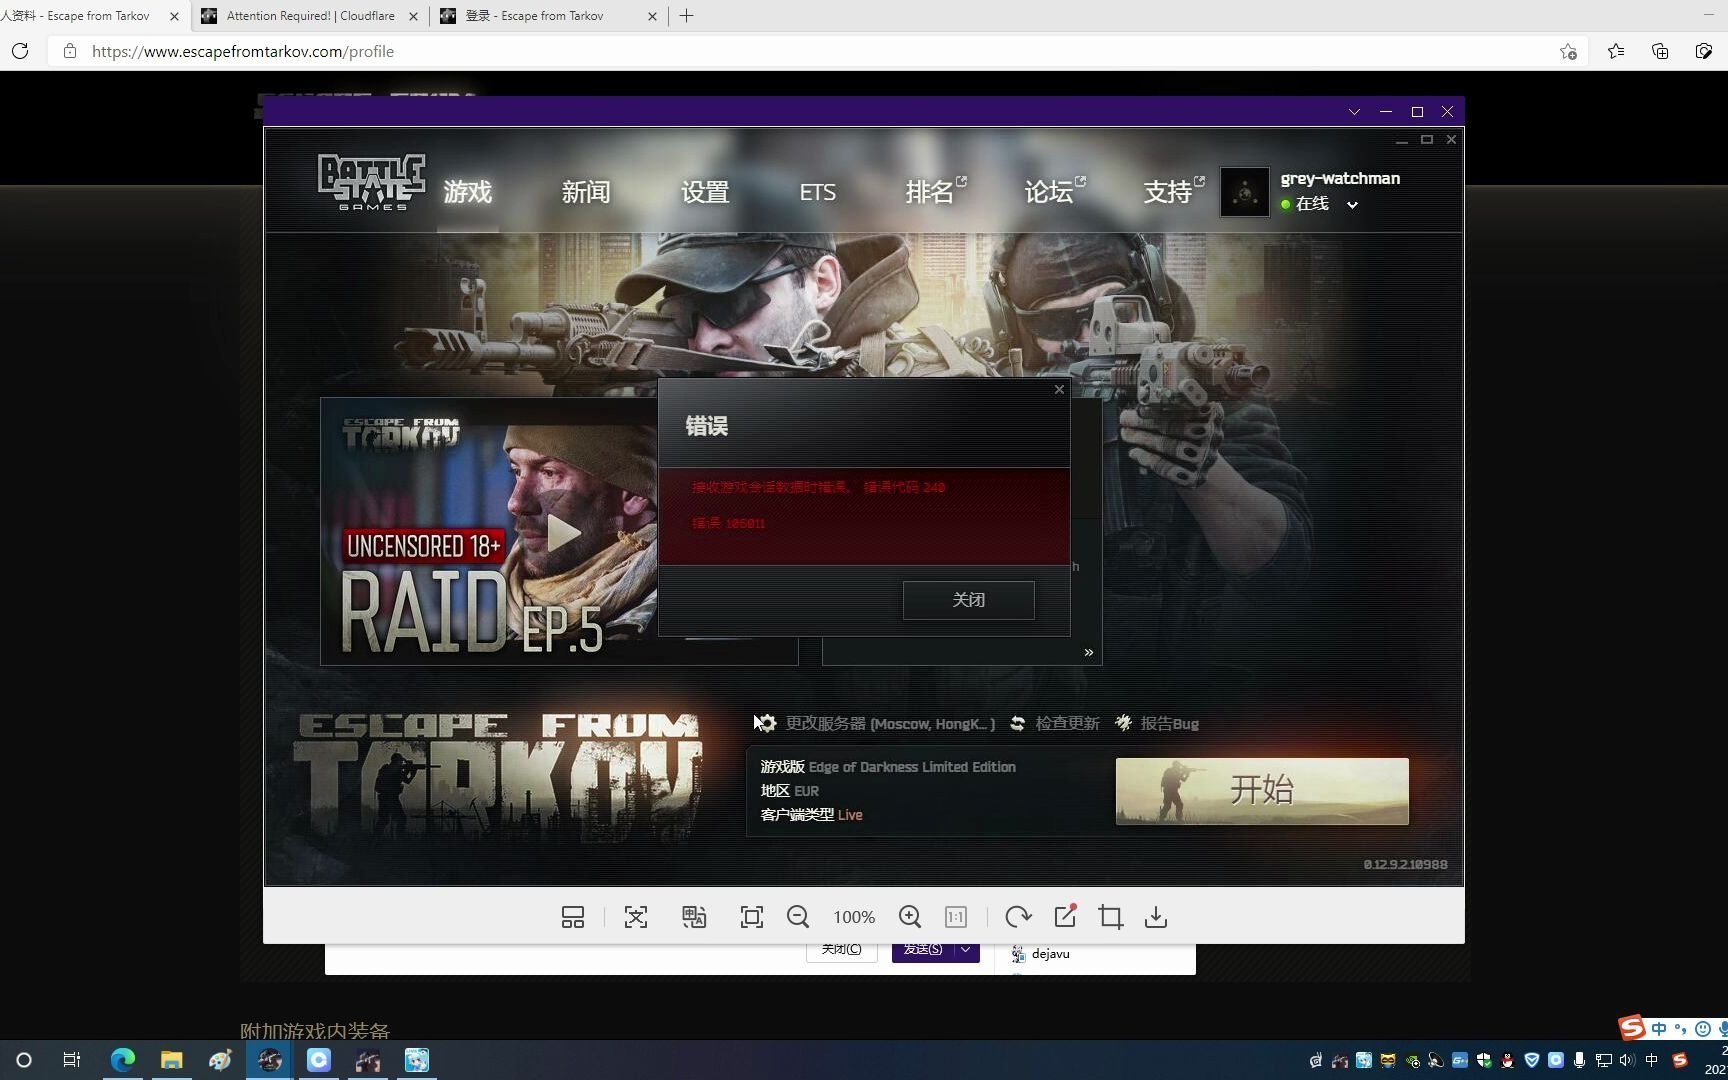Save the image with the download icon
Screen dimensions: 1728x1080
[1156, 917]
